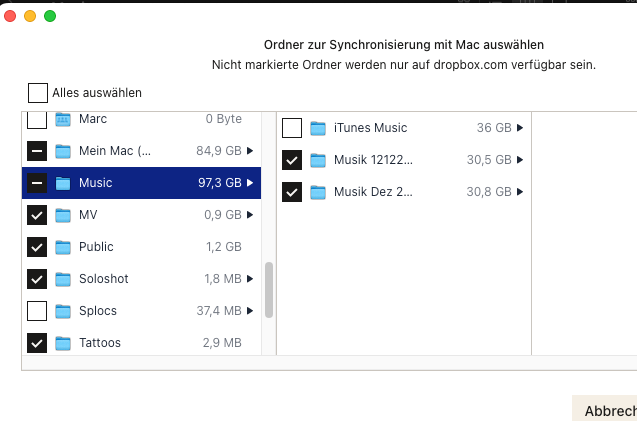
Task: Uncheck the Tattoos folder checkbox
Action: click(37, 343)
